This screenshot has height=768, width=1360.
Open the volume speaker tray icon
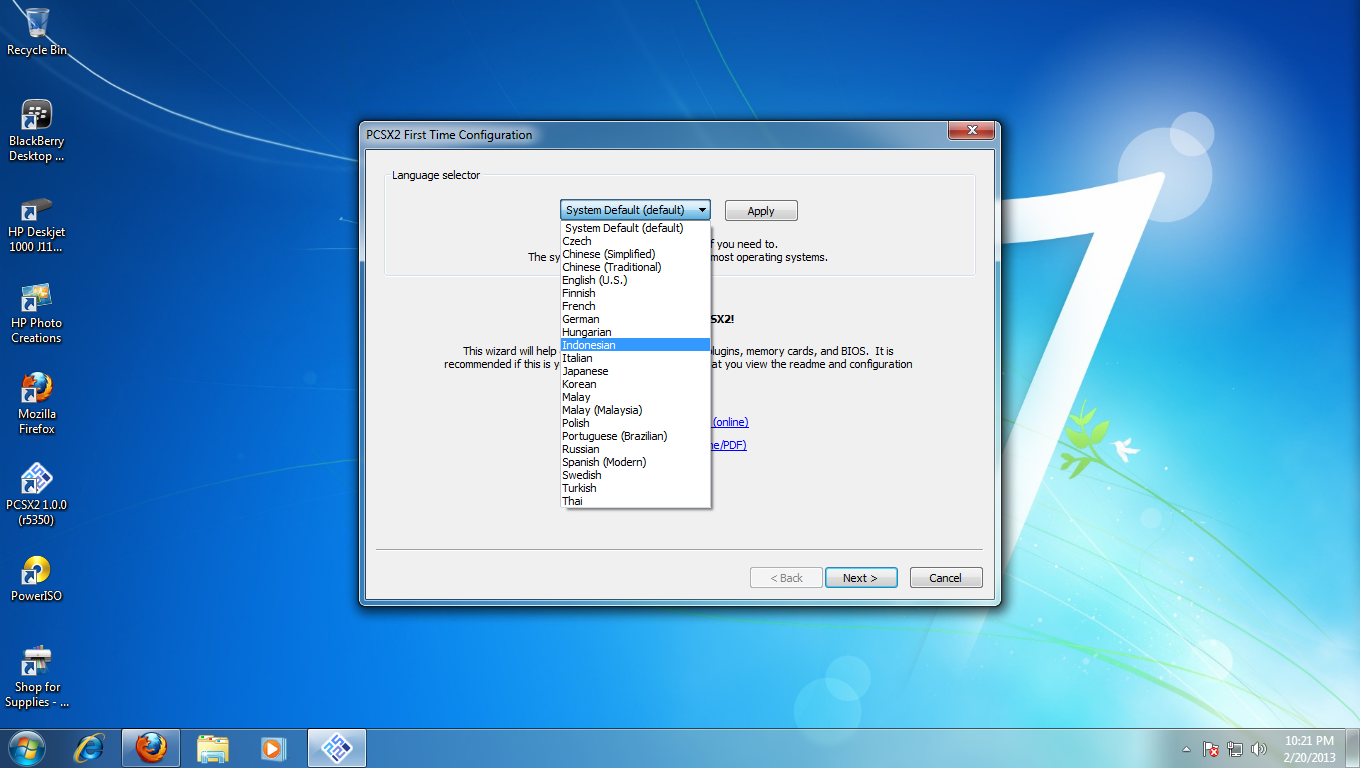click(1258, 749)
